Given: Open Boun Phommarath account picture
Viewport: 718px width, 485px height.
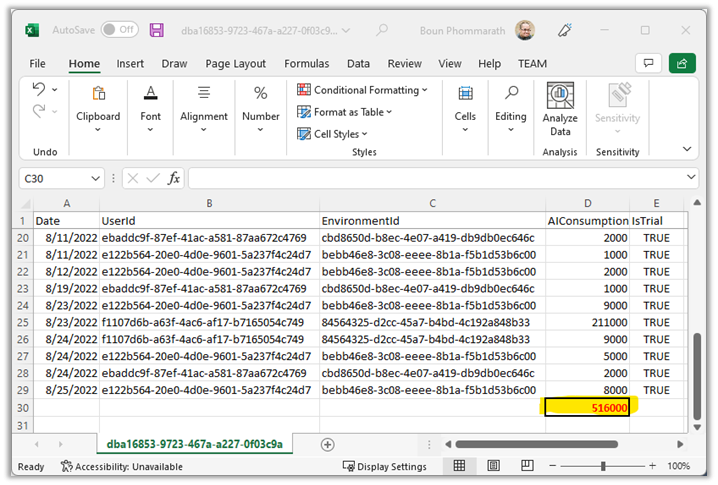Looking at the screenshot, I should [525, 30].
